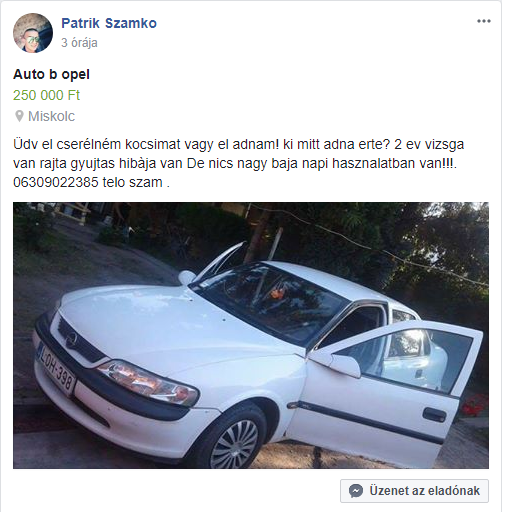Click the side mirror on the open door
505x513 pixels.
[x=337, y=363]
